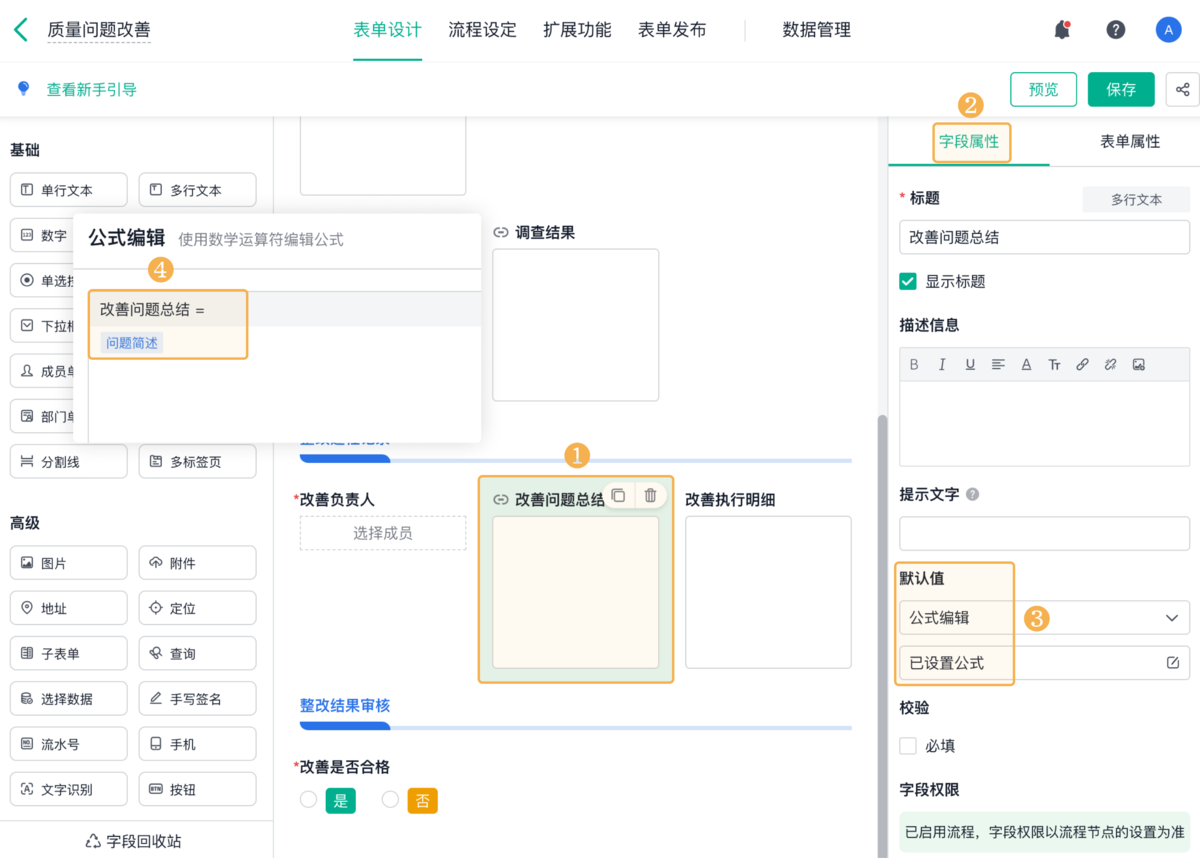
Task: Click the insert image icon in description toolbar
Action: click(1138, 365)
